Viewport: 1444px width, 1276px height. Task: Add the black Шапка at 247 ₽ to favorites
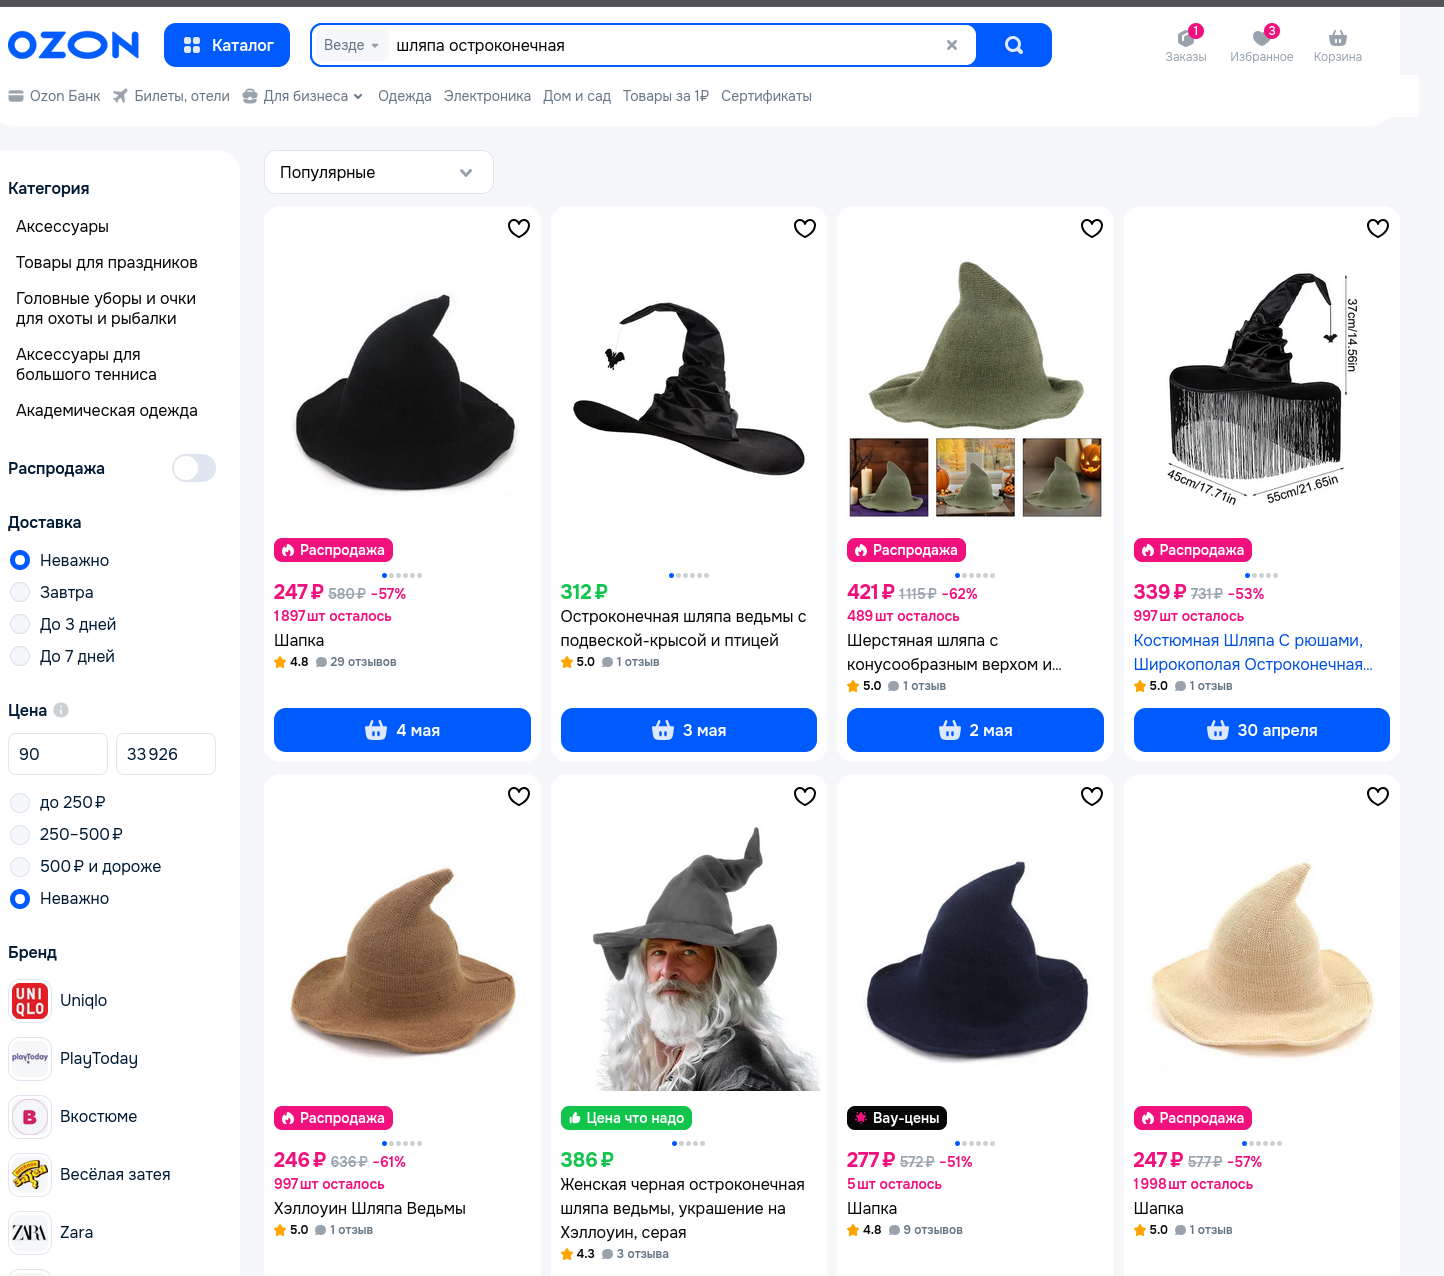coord(519,228)
